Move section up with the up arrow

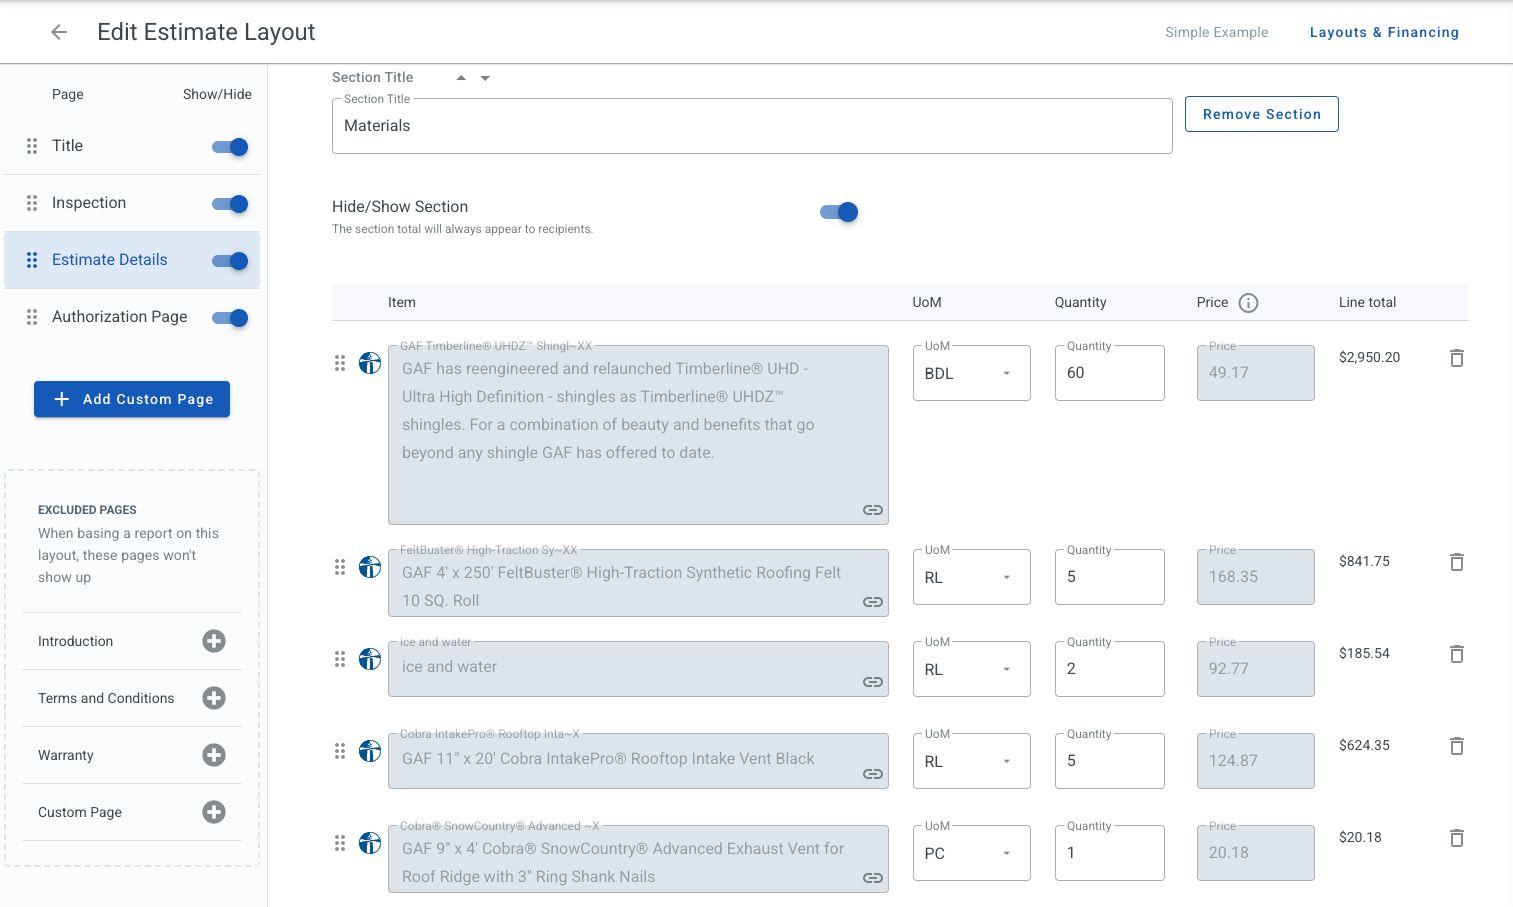(461, 78)
